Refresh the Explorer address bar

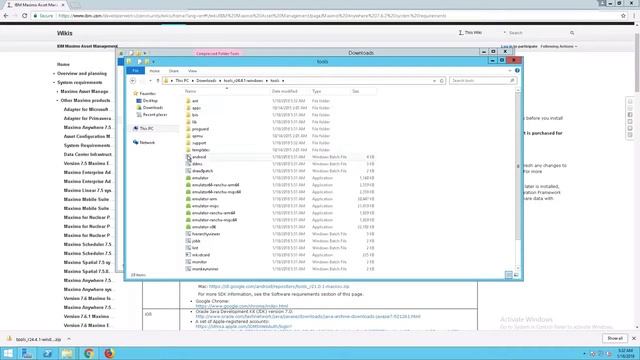click(x=442, y=81)
